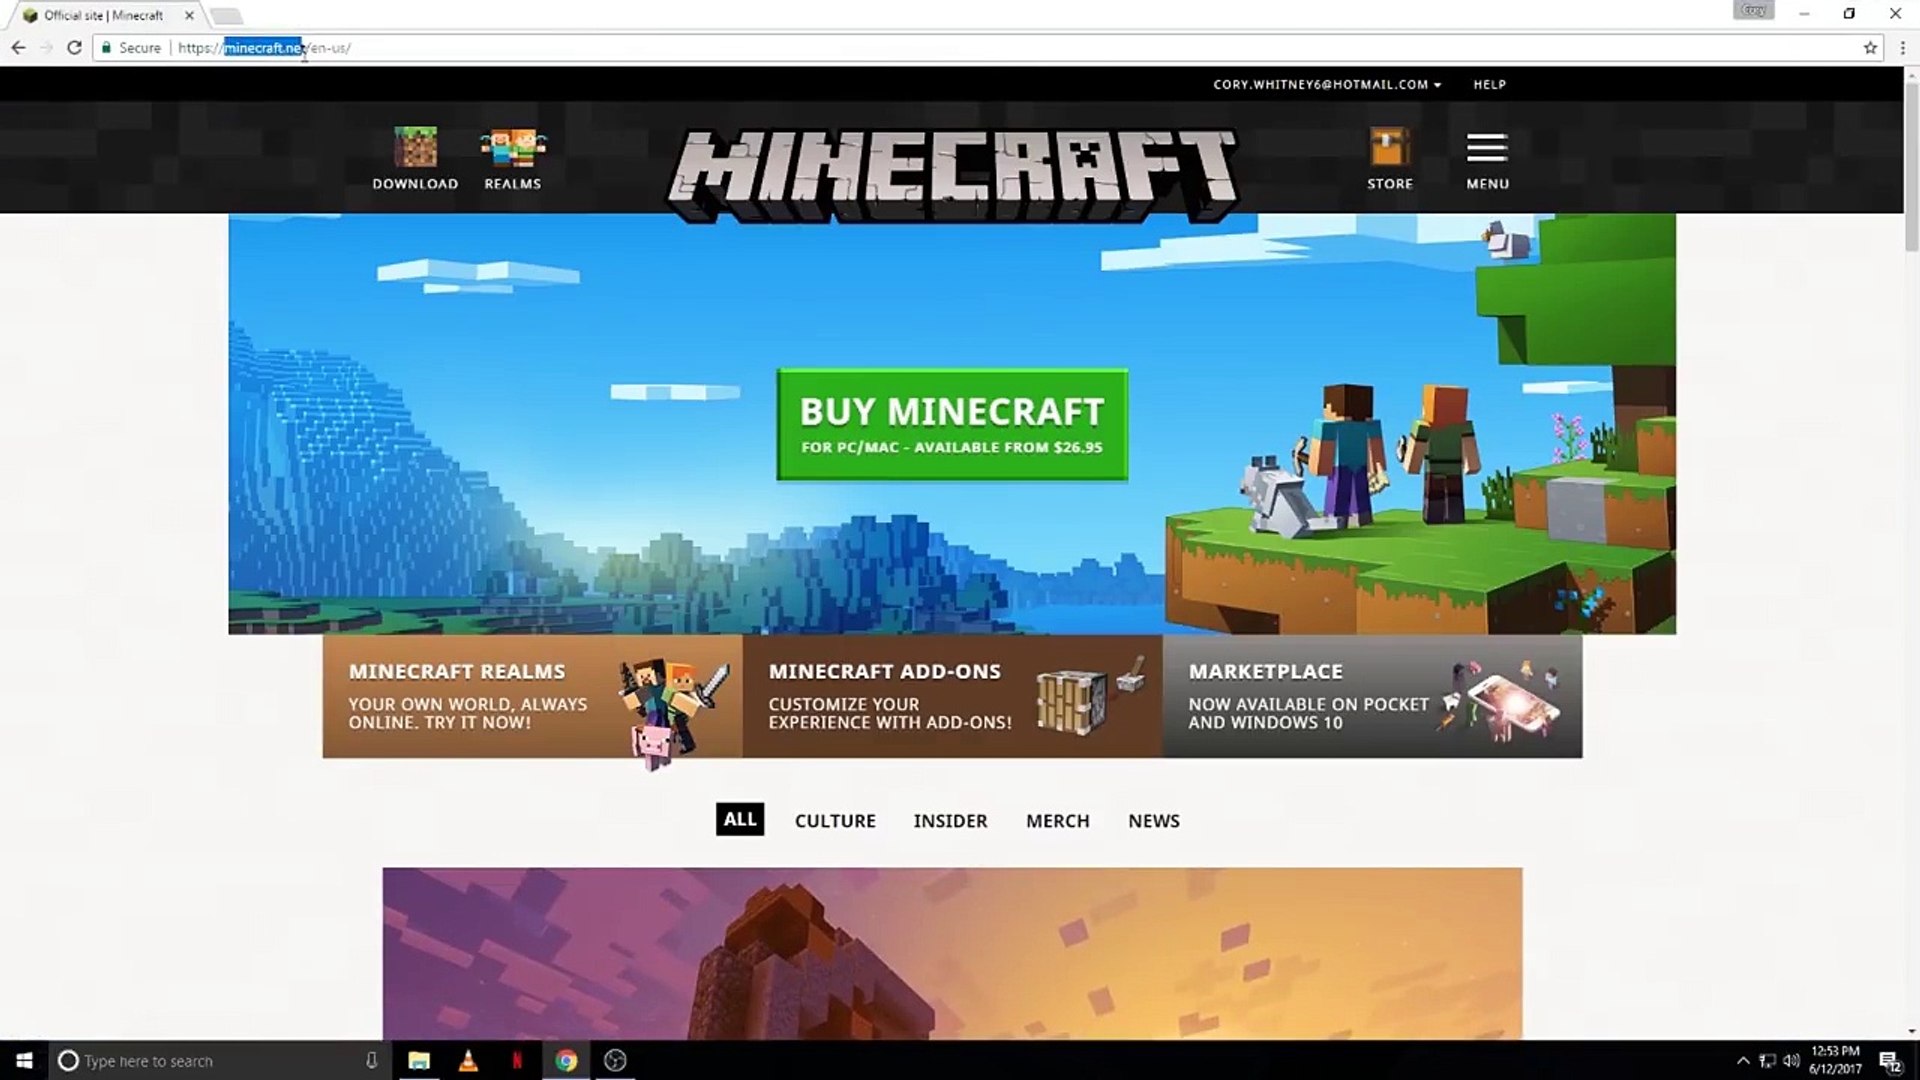
Task: Open the Realms characters icon
Action: coord(513,148)
